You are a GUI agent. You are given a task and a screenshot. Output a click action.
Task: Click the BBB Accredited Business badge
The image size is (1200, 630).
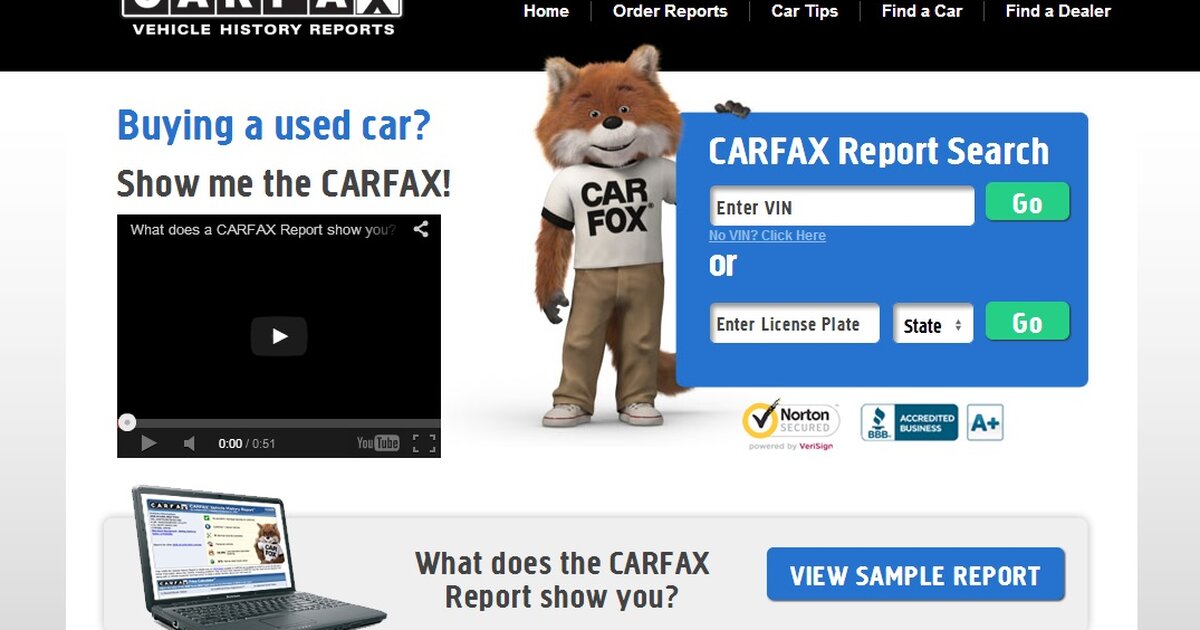coord(909,422)
